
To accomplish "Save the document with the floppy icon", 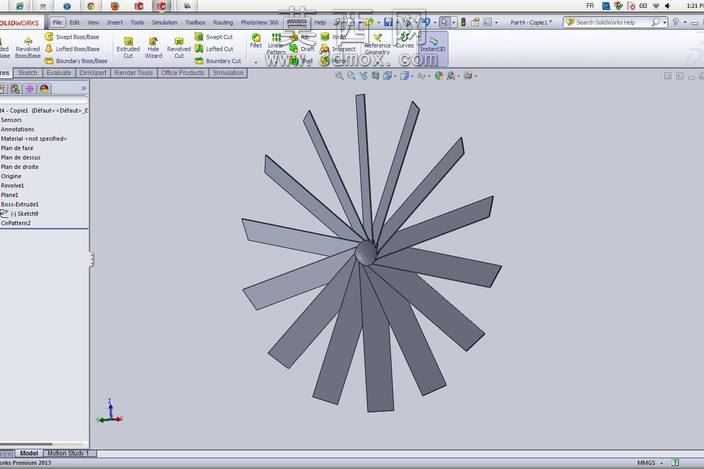I will pyautogui.click(x=388, y=22).
